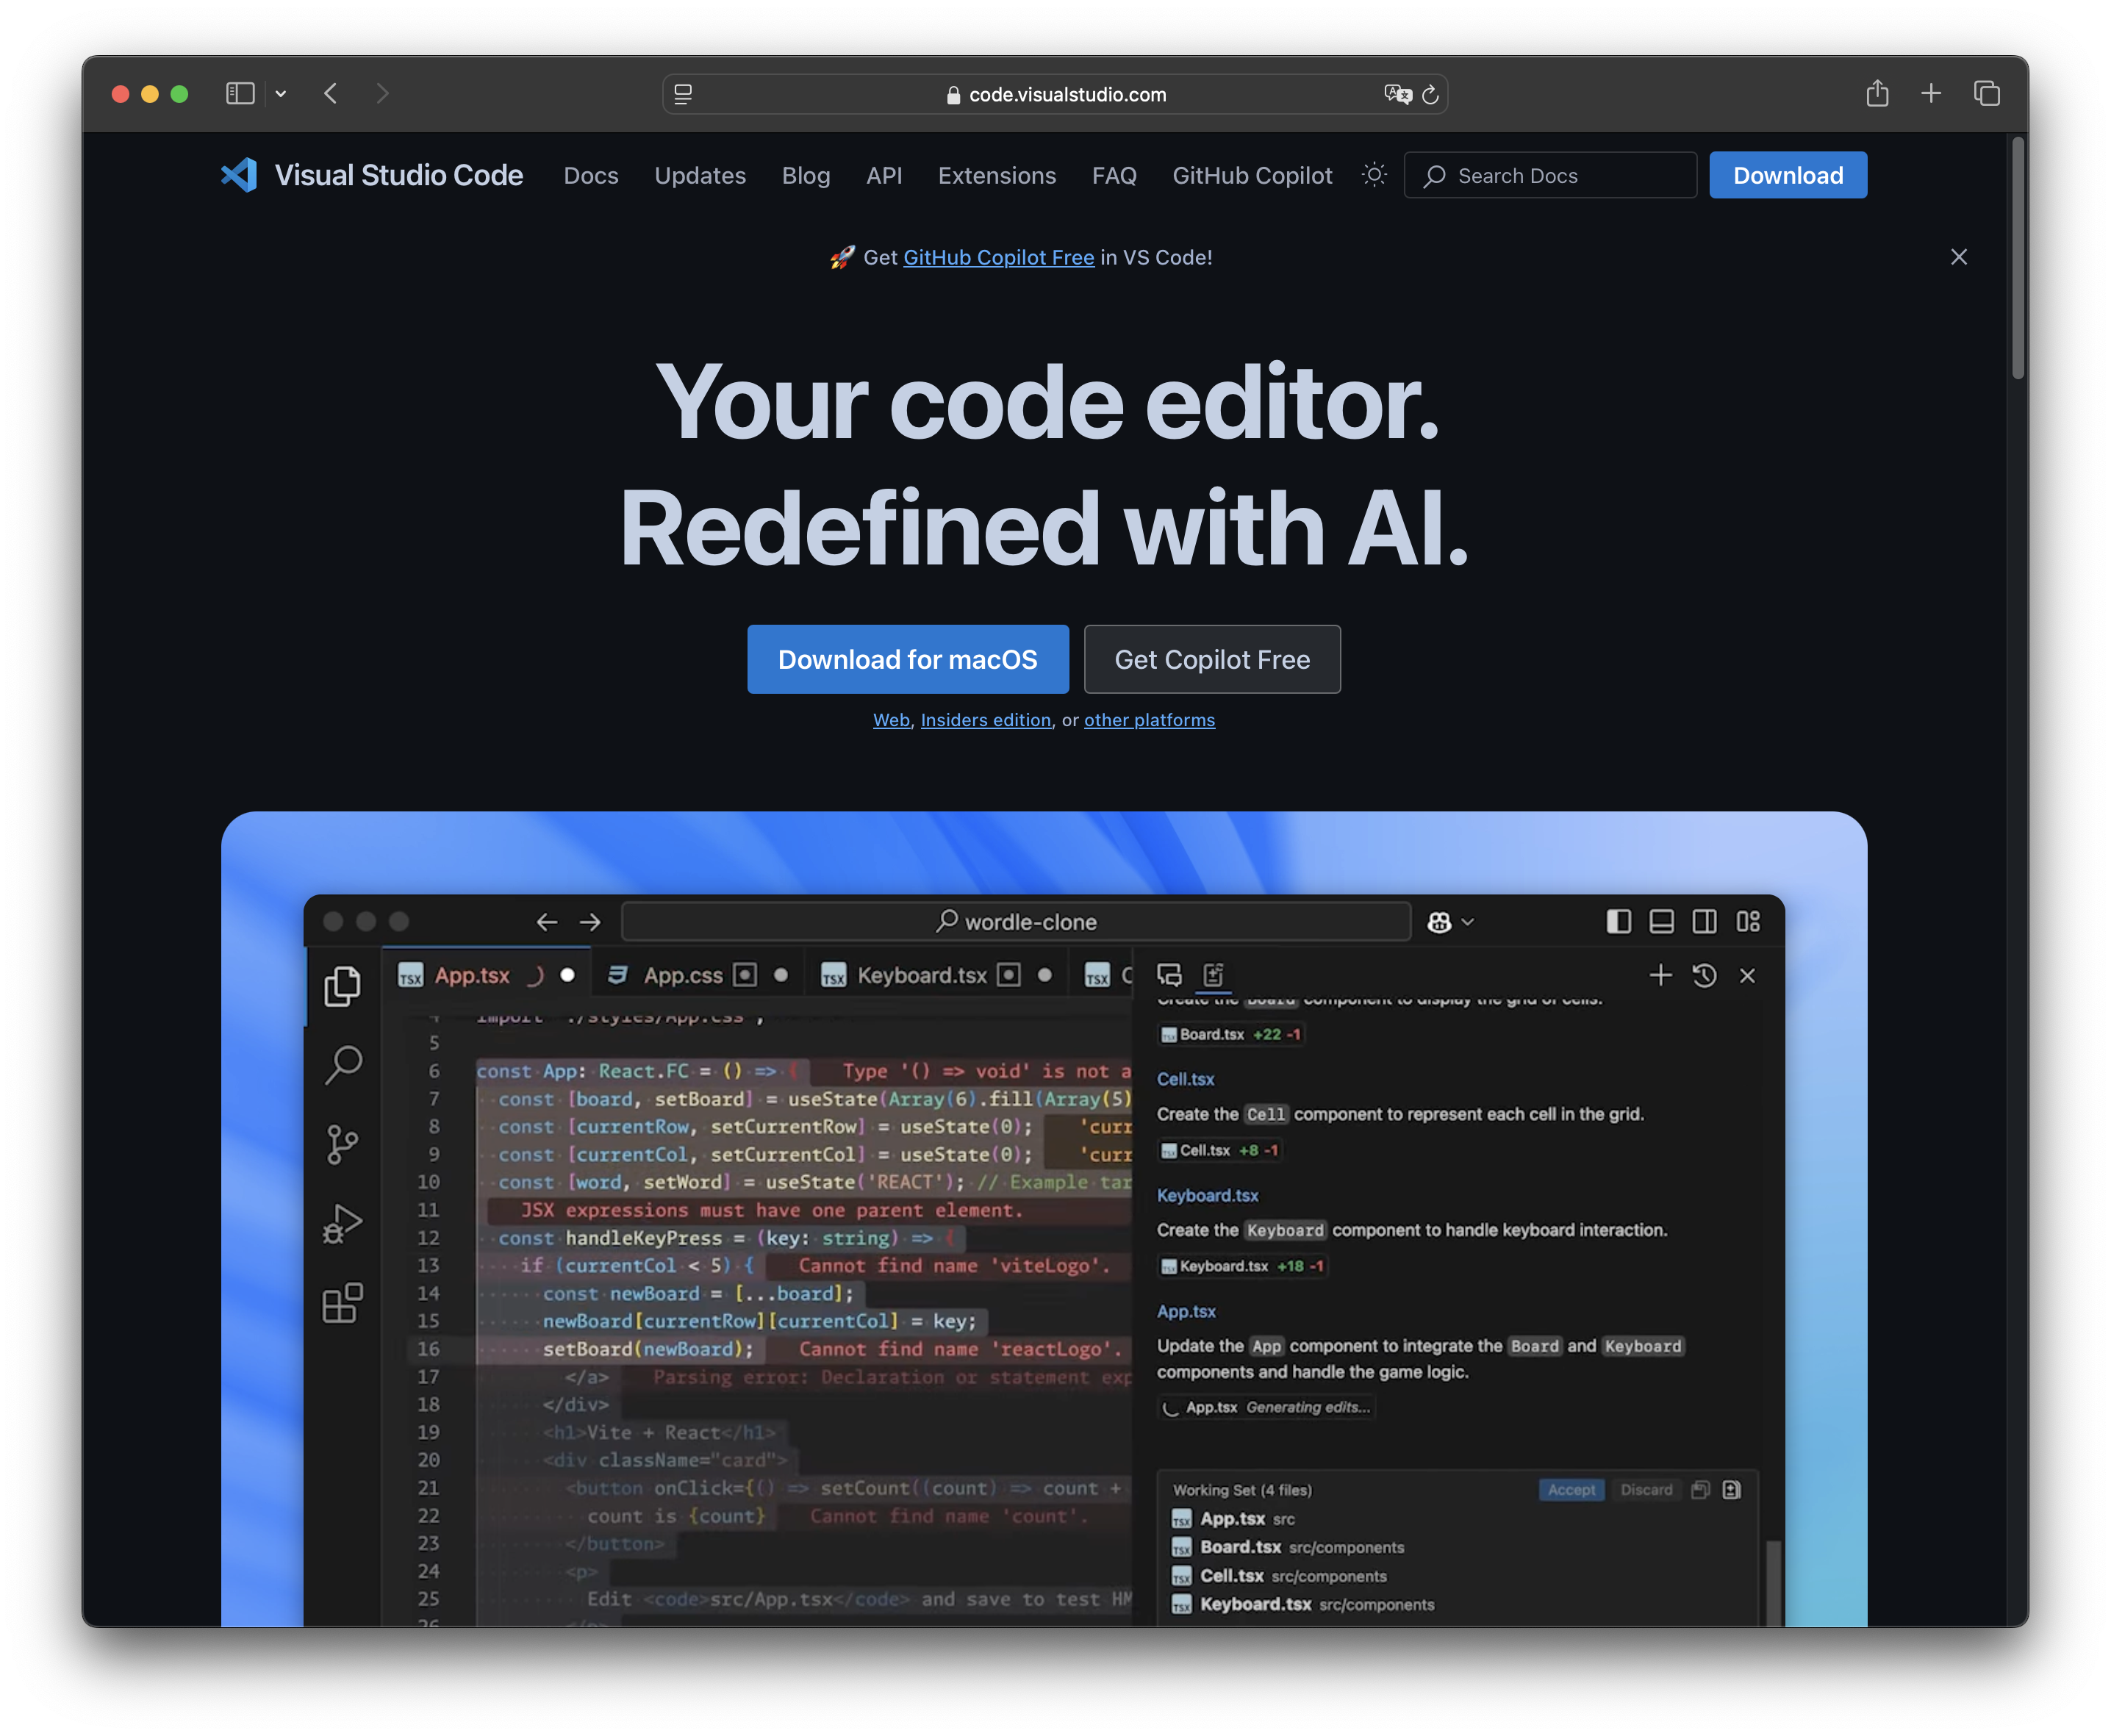Toggle the light/dark theme sun icon
This screenshot has height=1736, width=2111.
1374,175
